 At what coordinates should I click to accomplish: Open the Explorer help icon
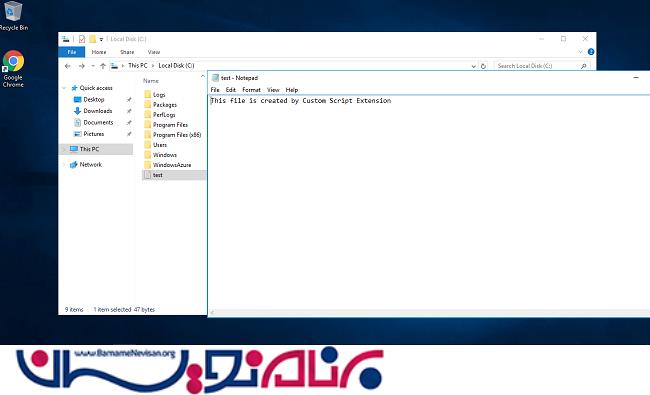(x=591, y=52)
